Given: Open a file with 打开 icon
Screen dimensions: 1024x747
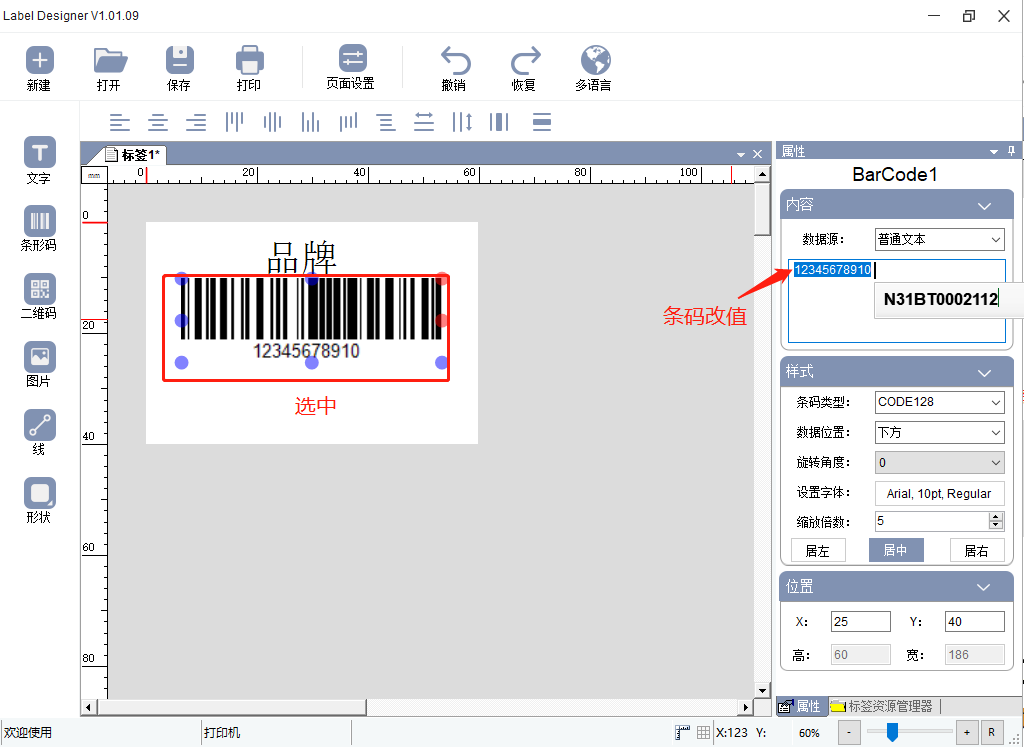Looking at the screenshot, I should point(110,61).
